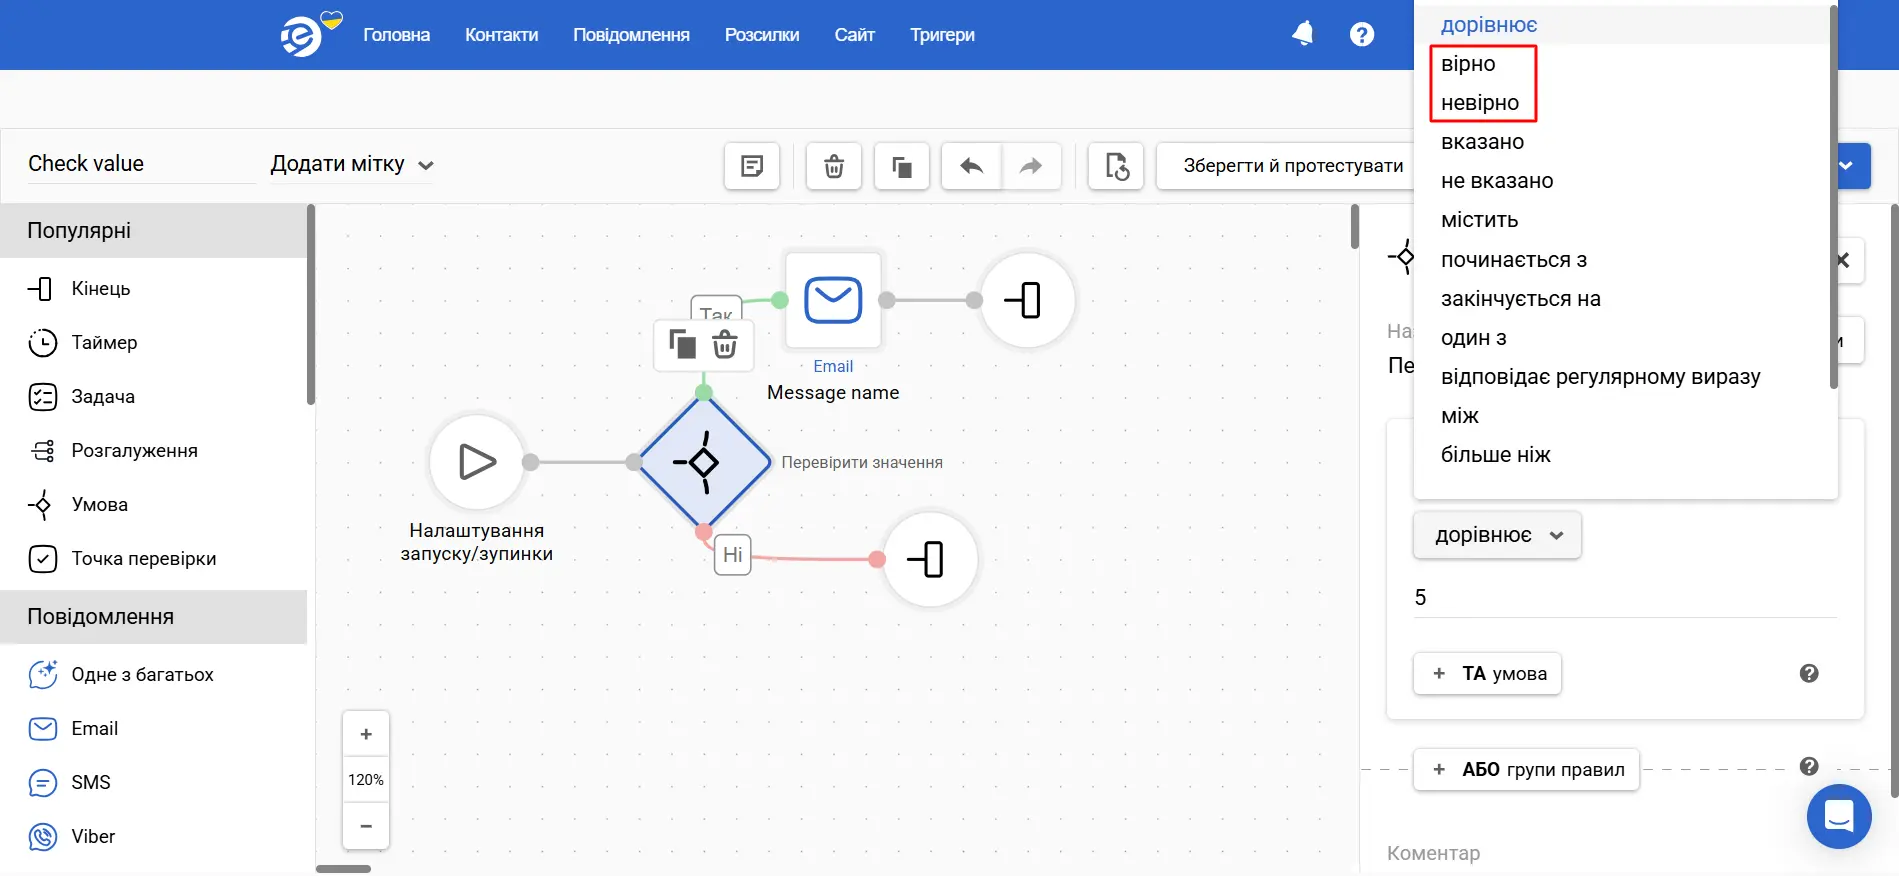Click Зберегти й протестувати button

point(1292,166)
